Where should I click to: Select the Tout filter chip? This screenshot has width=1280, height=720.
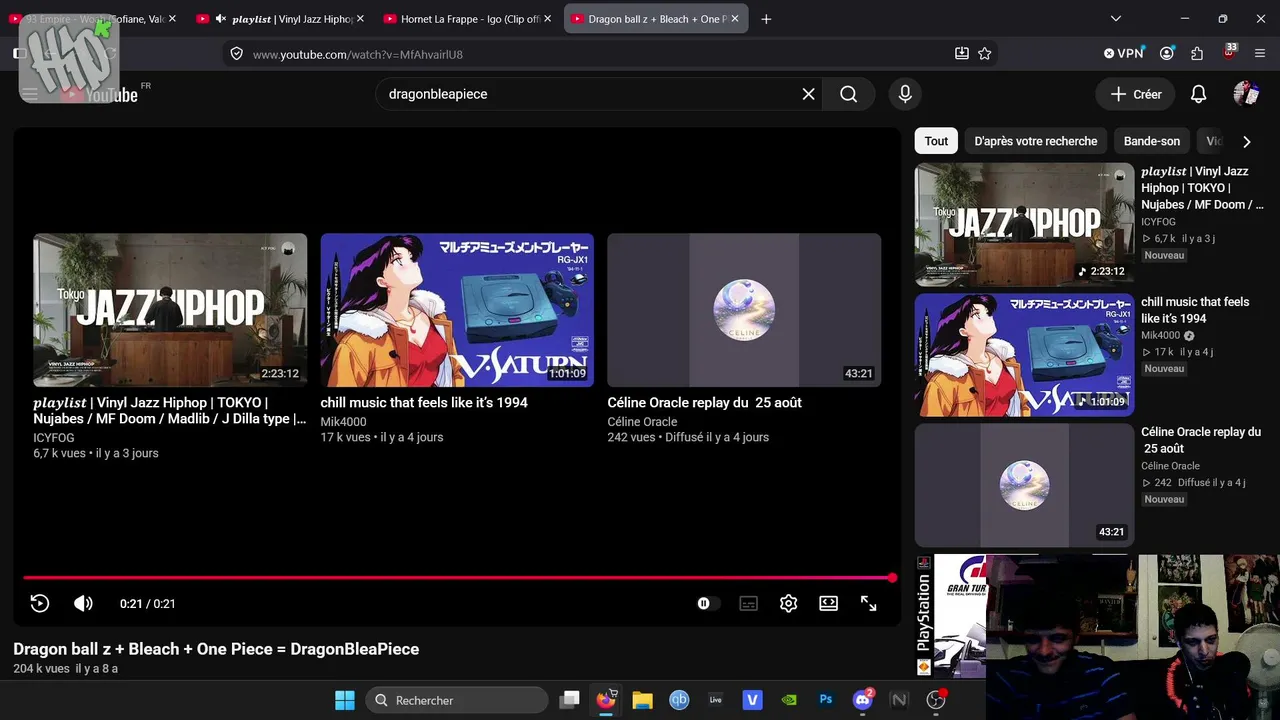click(936, 141)
